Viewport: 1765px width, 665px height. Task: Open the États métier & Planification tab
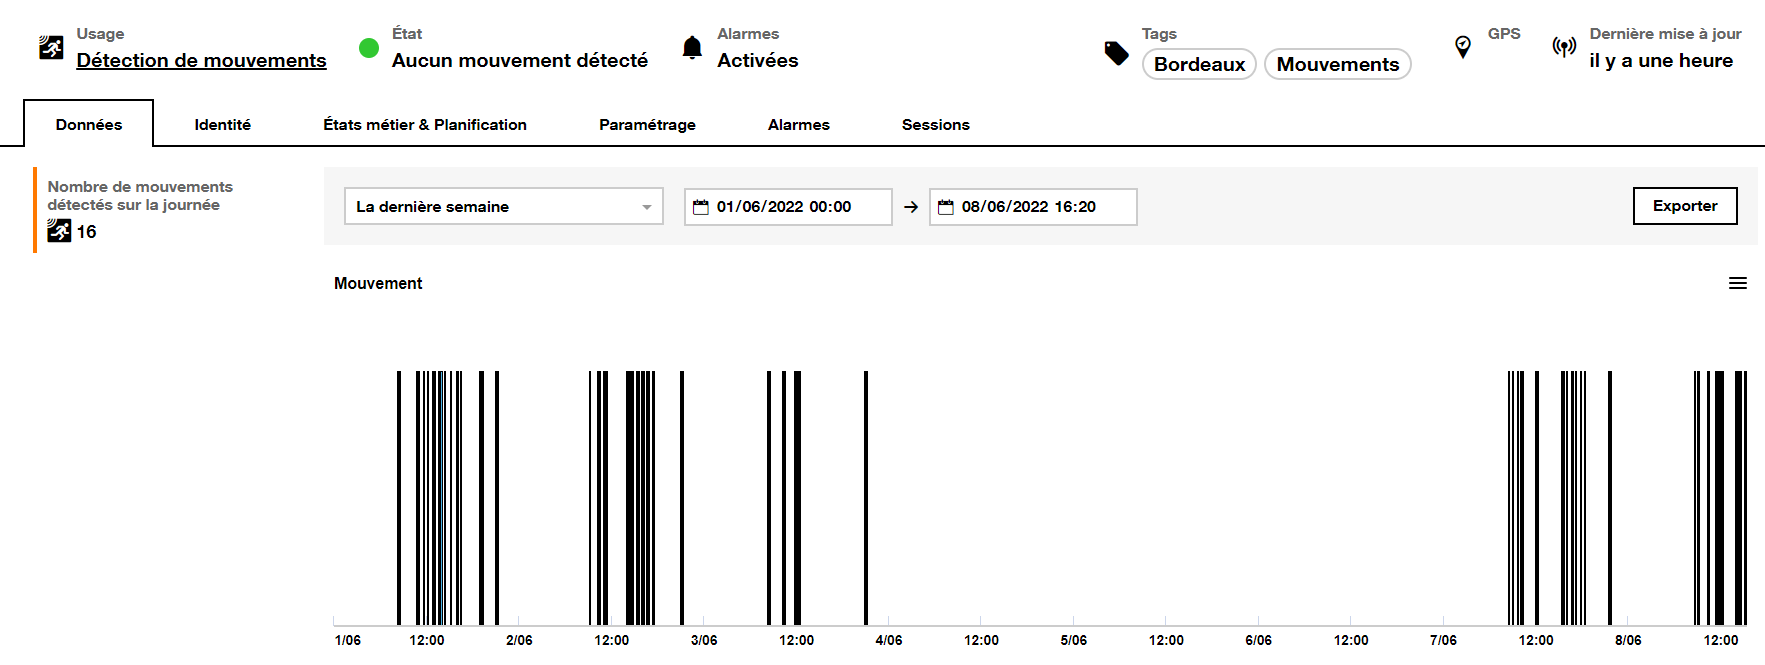pyautogui.click(x=425, y=125)
